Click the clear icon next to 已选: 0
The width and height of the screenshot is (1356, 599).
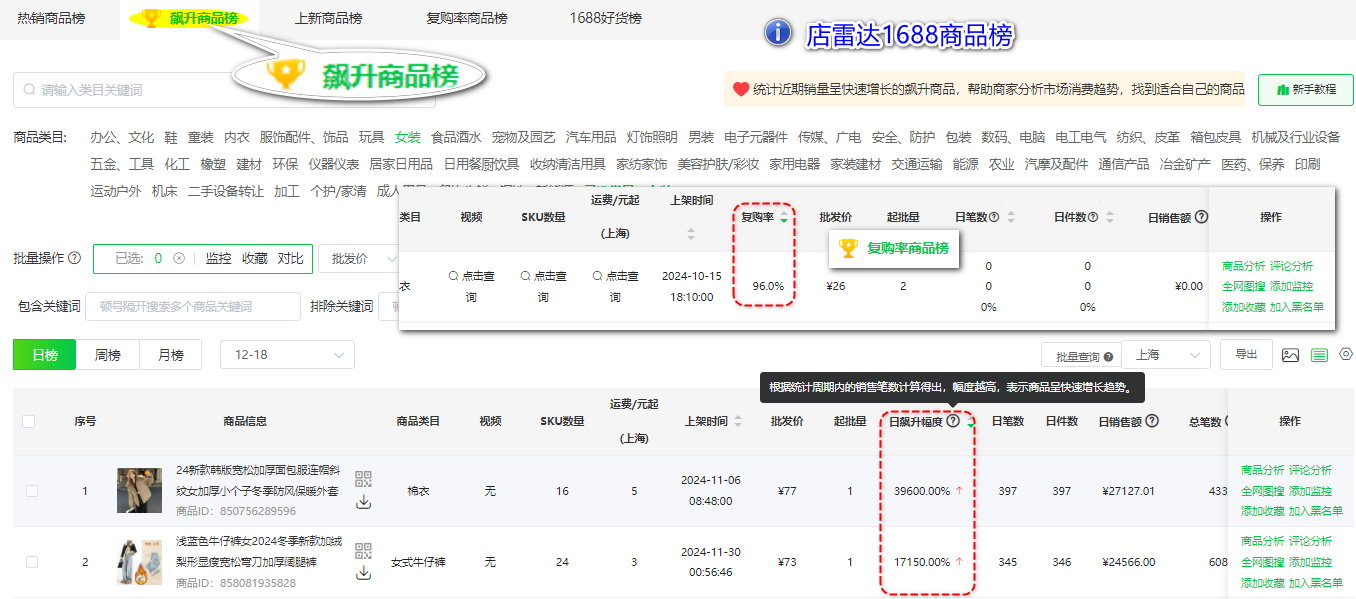point(179,259)
